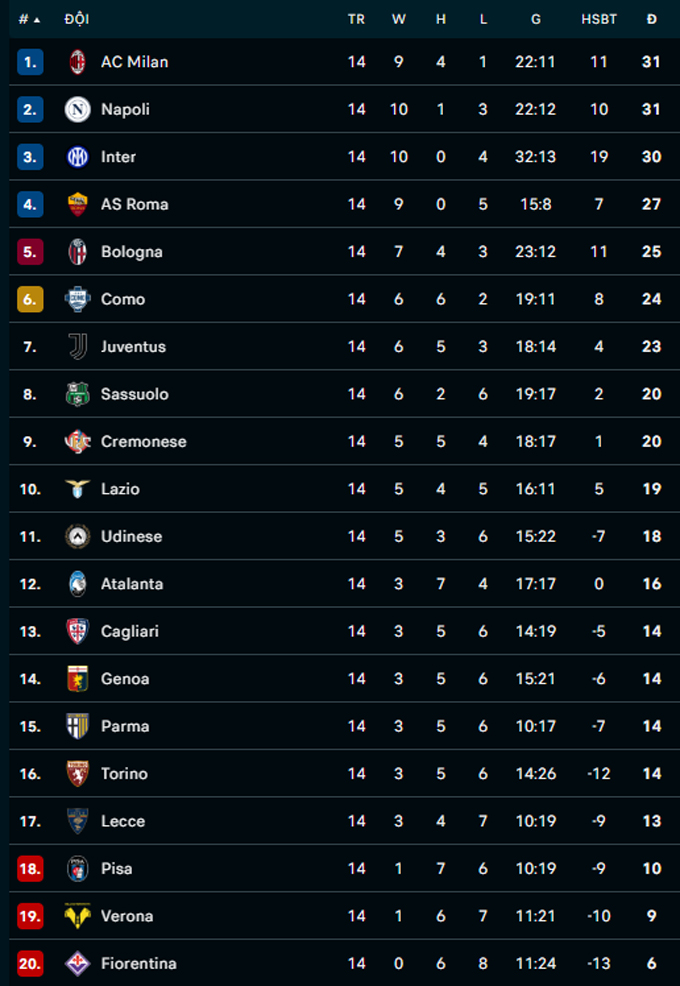The height and width of the screenshot is (986, 680).
Task: Click the Atalanta team name
Action: (132, 584)
